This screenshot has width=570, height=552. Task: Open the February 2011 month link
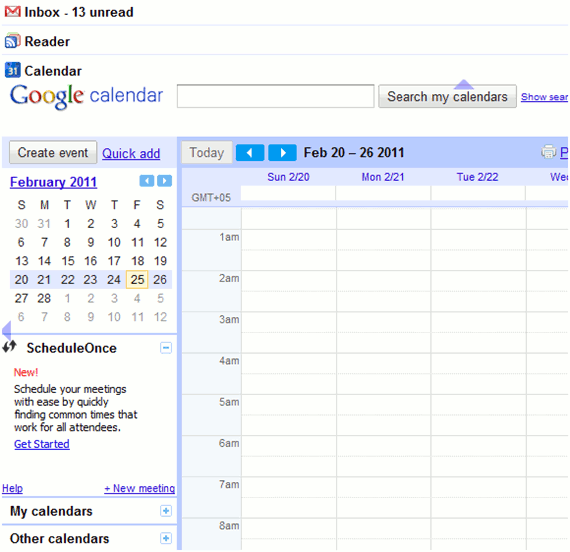tap(53, 182)
